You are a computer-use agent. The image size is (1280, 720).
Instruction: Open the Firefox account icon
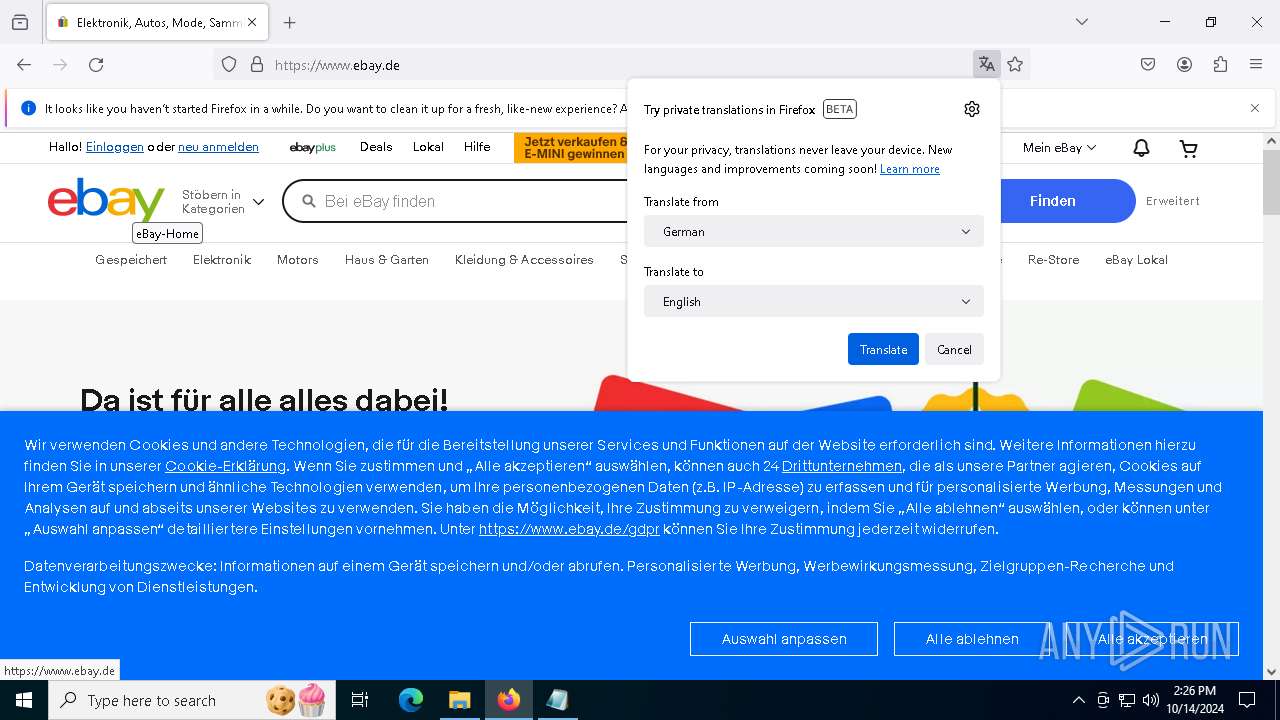pyautogui.click(x=1184, y=65)
